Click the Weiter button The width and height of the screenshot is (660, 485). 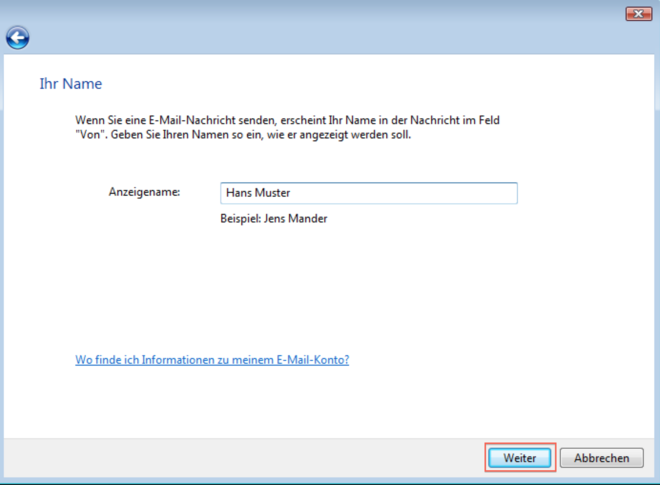(x=520, y=458)
